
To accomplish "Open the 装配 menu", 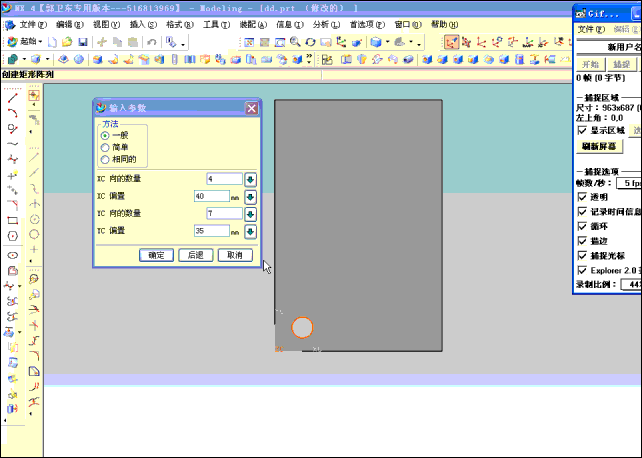I will 253,25.
